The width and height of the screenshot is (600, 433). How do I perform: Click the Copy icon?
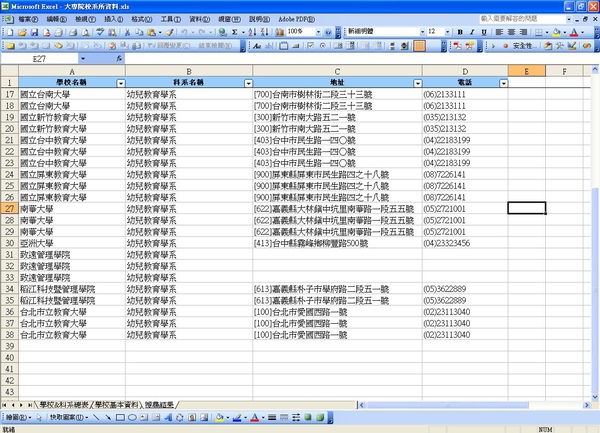pos(139,33)
